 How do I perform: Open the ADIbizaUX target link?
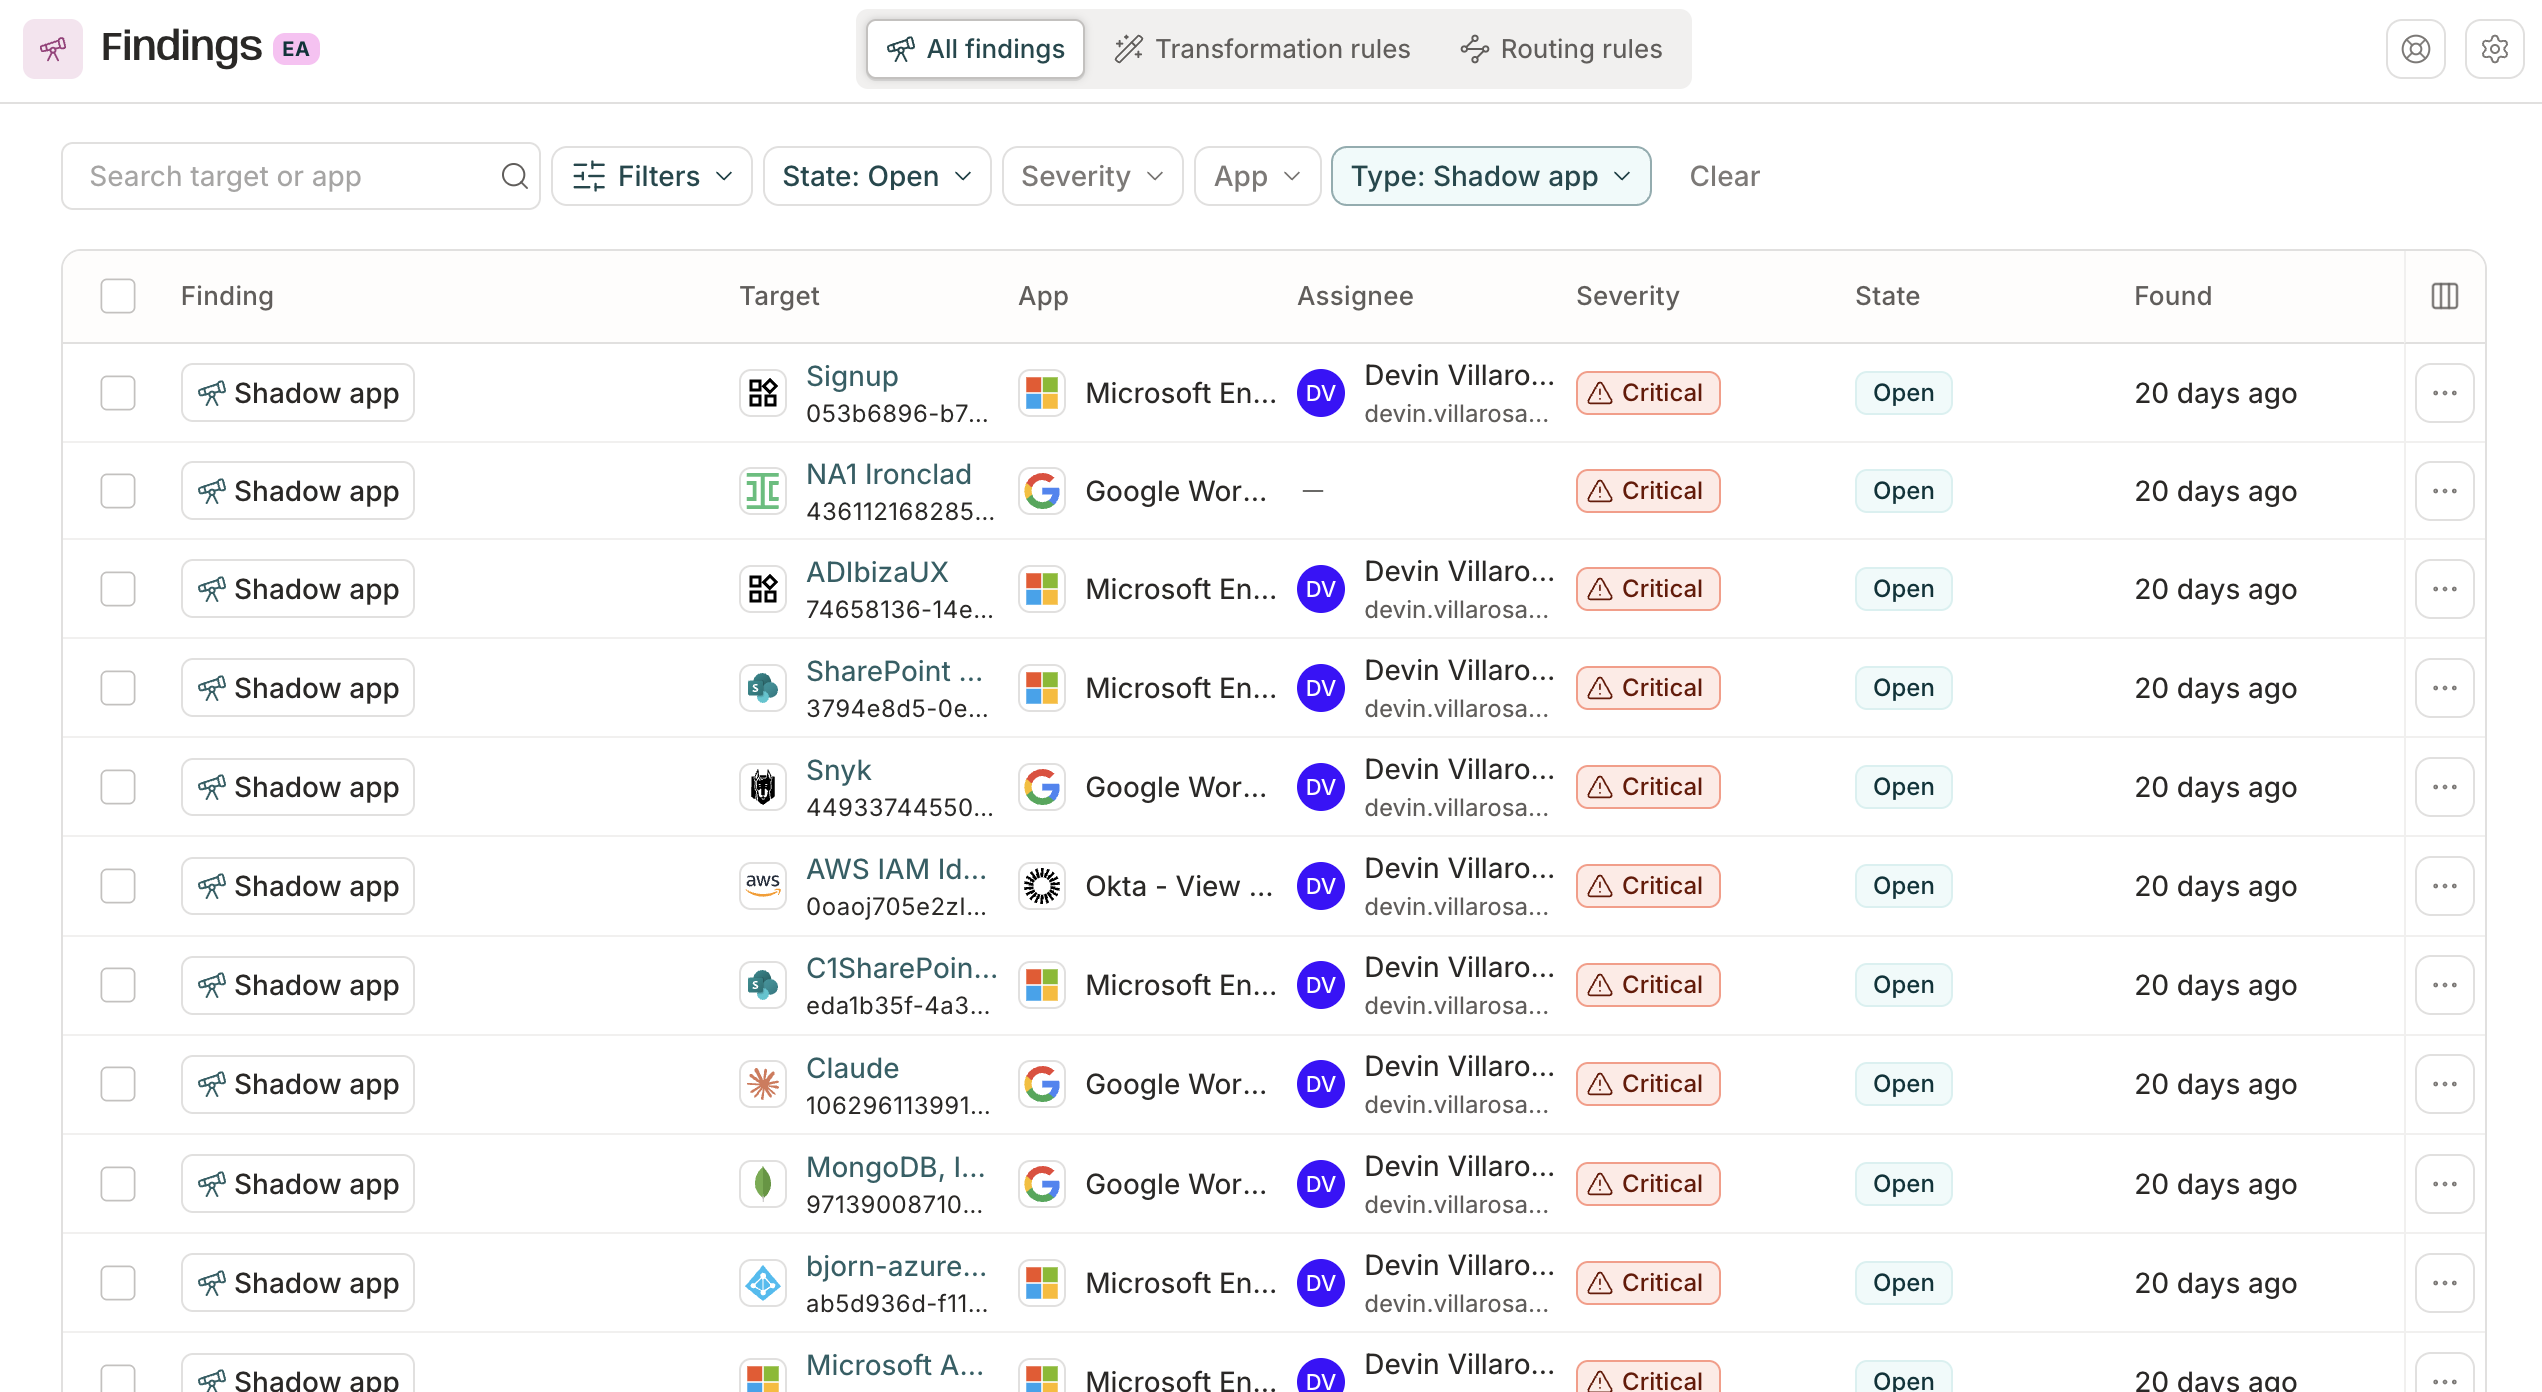click(877, 572)
